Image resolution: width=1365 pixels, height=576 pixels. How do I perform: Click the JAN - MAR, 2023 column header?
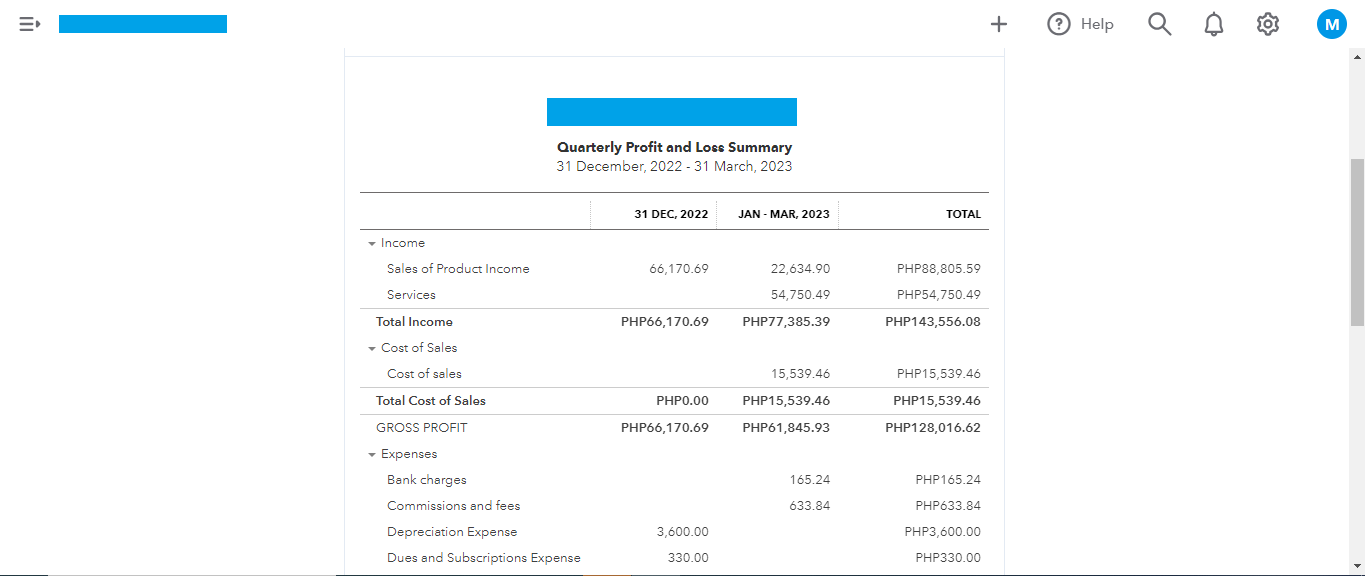[783, 214]
